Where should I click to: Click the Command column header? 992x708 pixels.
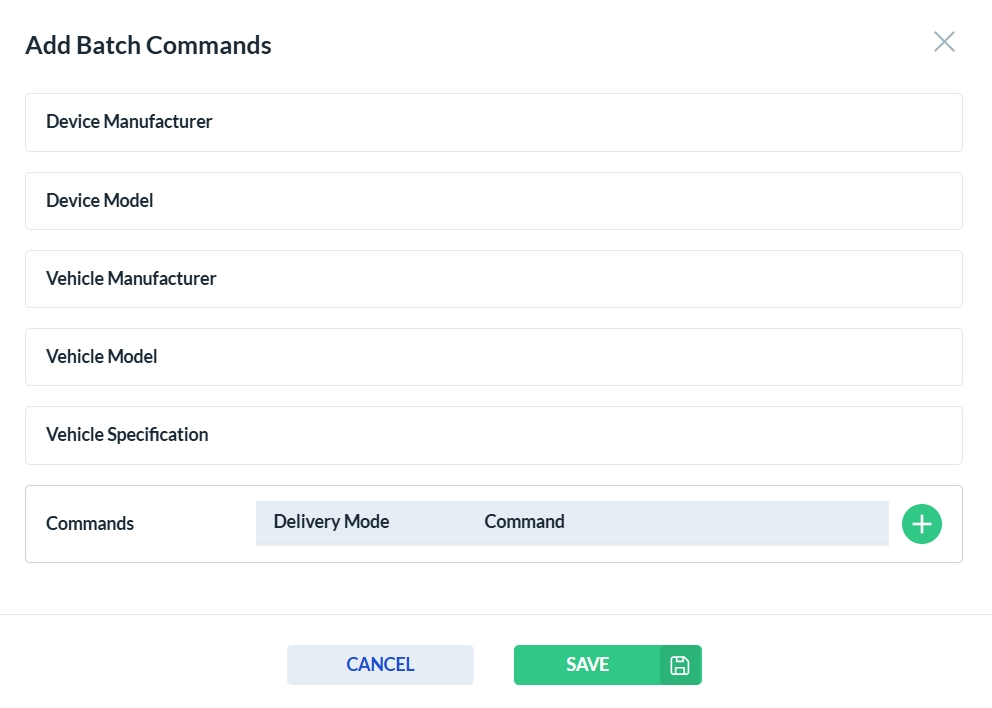pyautogui.click(x=524, y=522)
